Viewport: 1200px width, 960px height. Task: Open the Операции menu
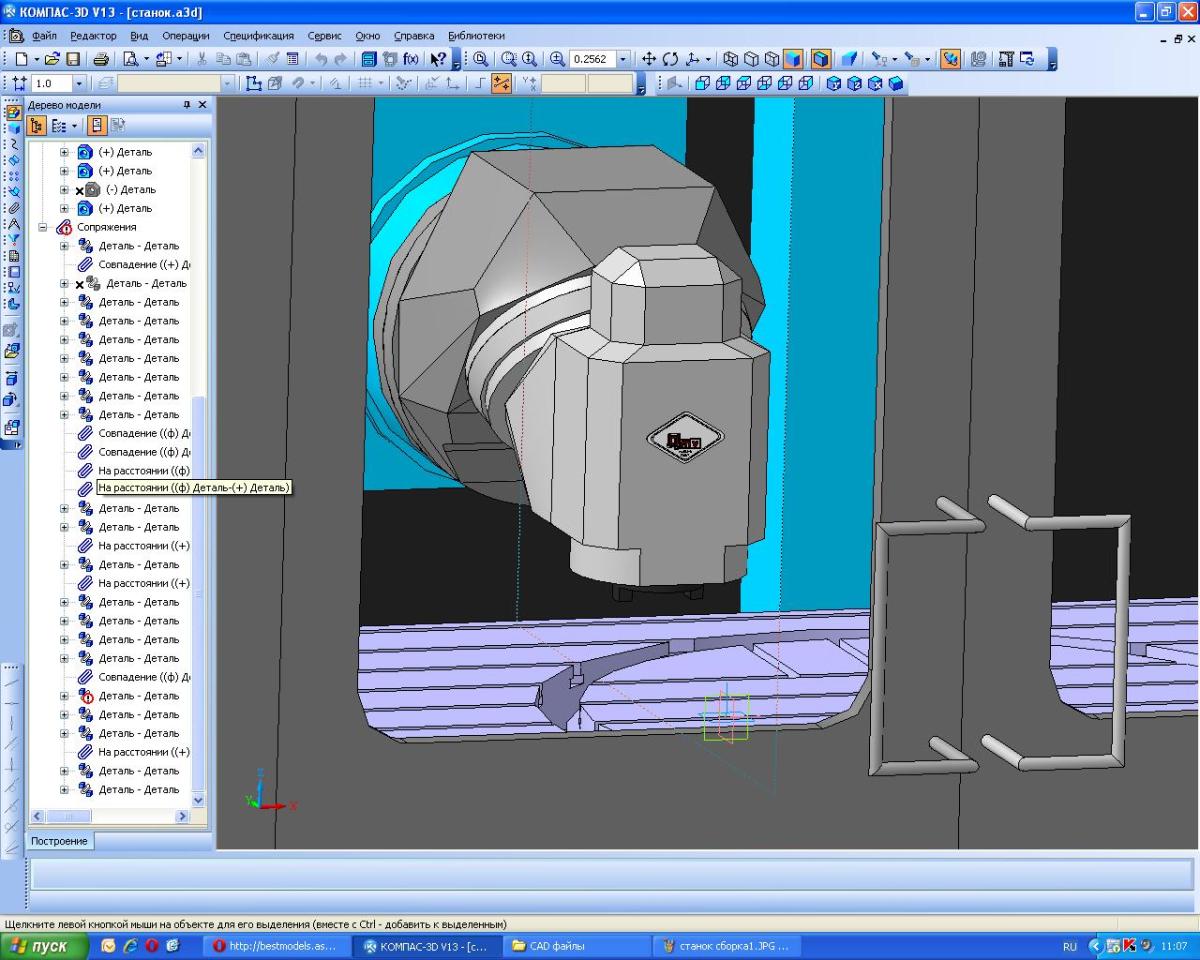(x=185, y=35)
